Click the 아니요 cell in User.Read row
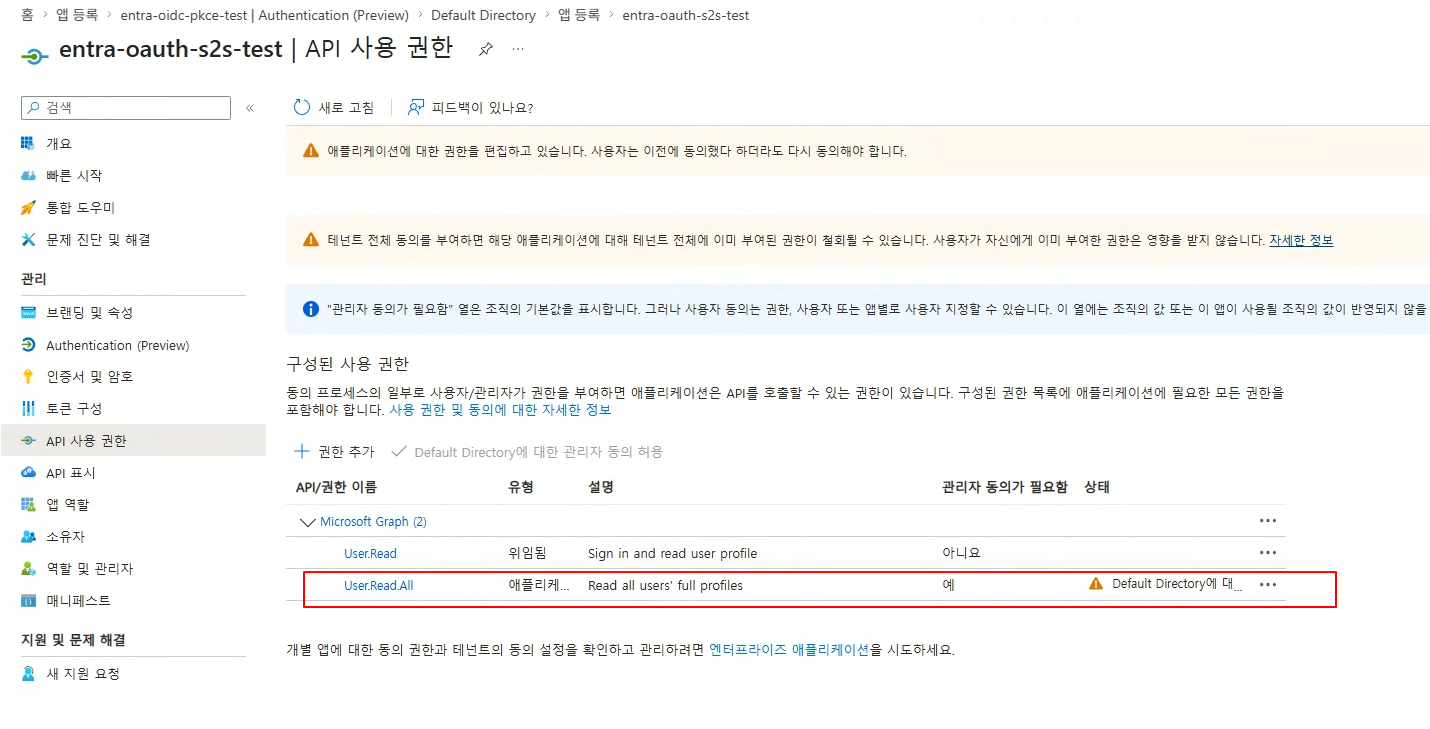Screen dimensions: 1430x729 point(961,553)
